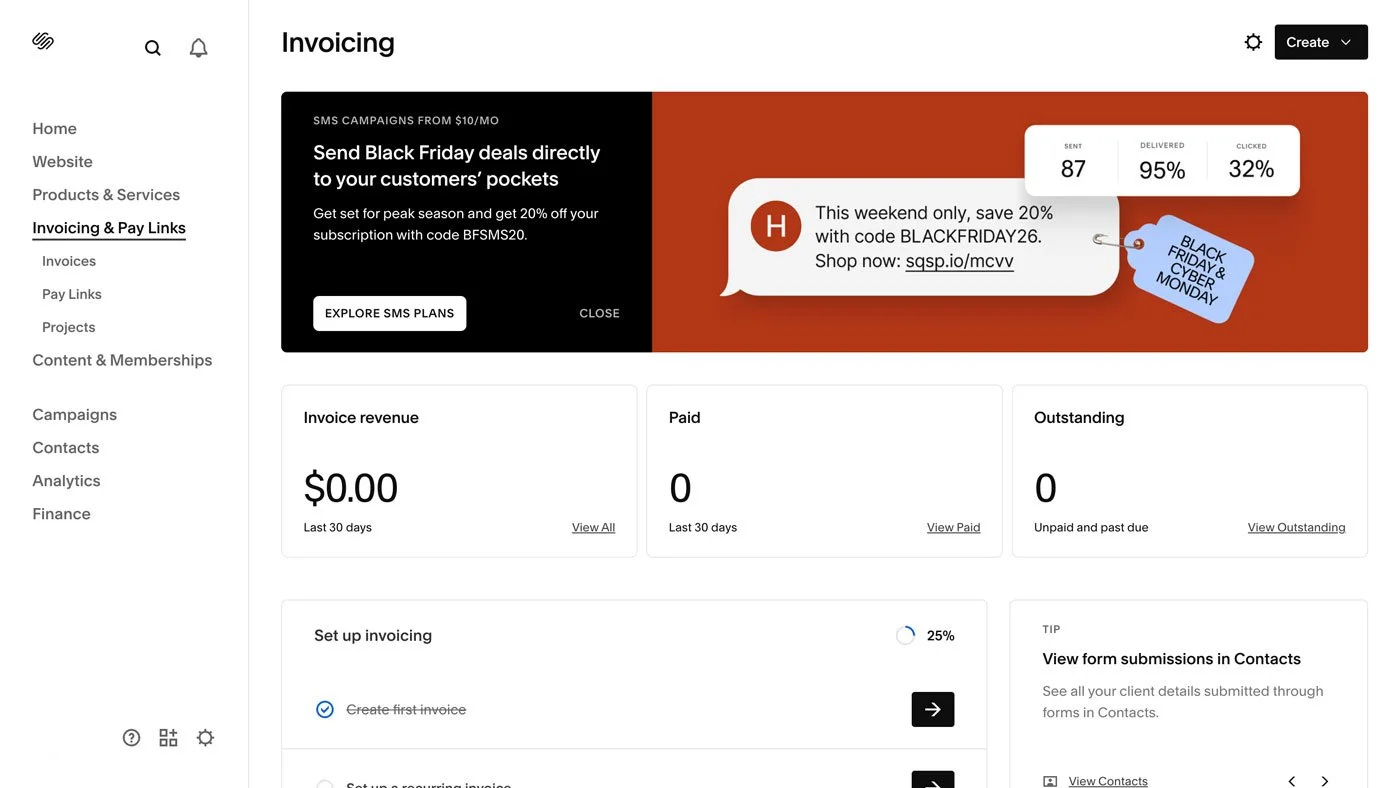Open Invoices sub-item
The image size is (1400, 788).
69,261
